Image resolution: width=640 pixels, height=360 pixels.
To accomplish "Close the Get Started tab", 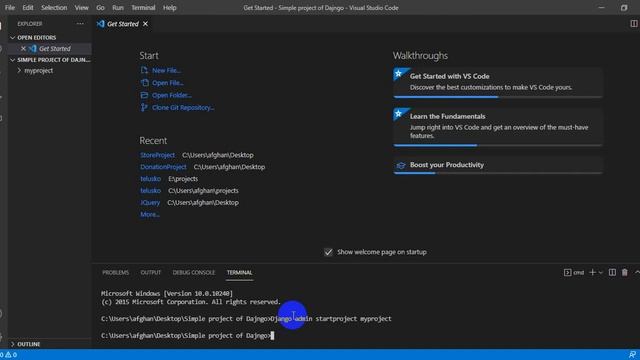I will 145,24.
